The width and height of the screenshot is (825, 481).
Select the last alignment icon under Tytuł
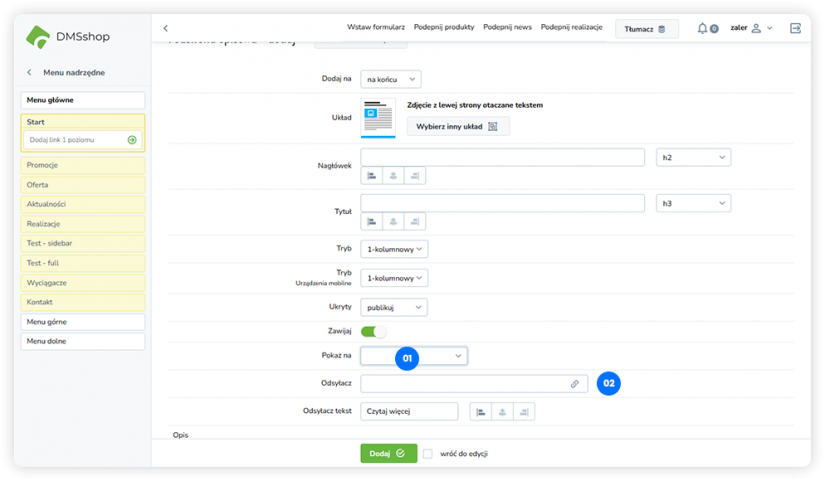tap(415, 221)
